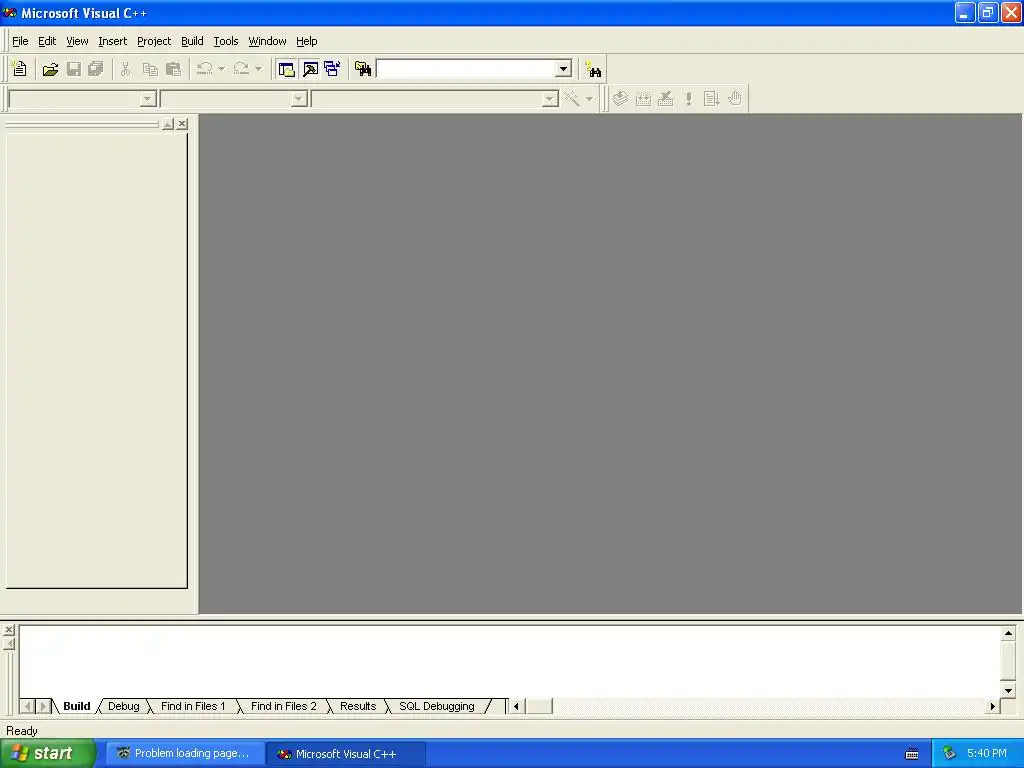Image resolution: width=1024 pixels, height=768 pixels.
Task: Click the Cut scissors icon
Action: (x=125, y=69)
